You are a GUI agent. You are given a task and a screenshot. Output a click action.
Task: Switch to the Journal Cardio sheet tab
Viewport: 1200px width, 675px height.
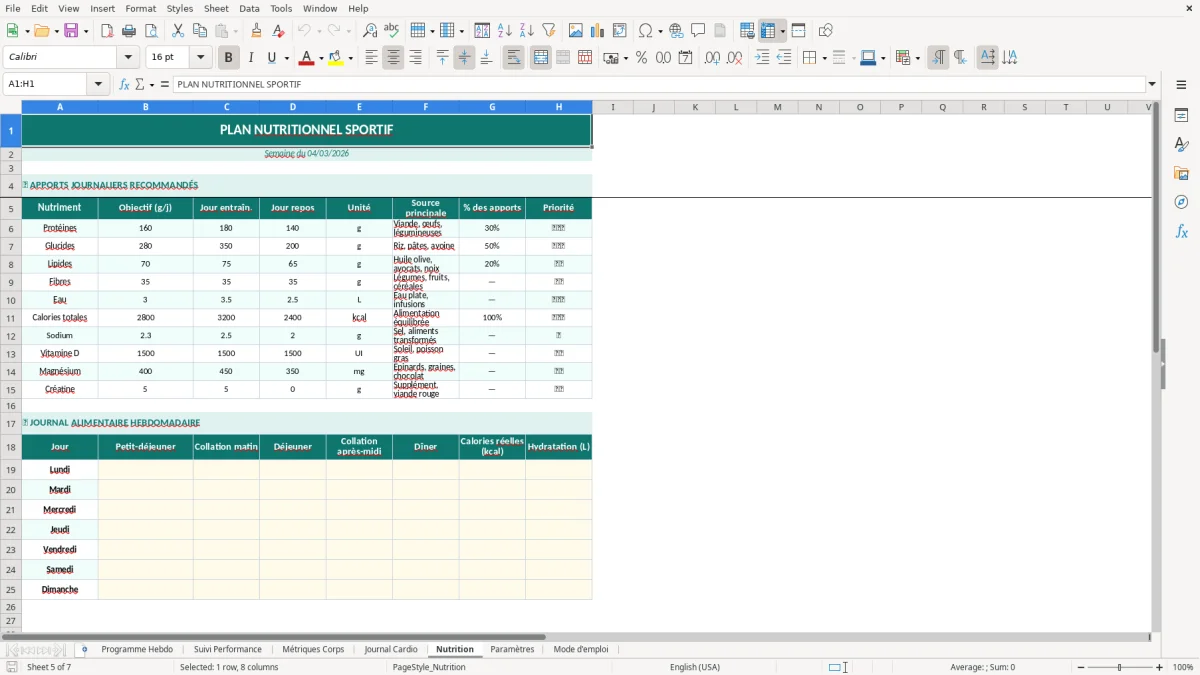391,649
